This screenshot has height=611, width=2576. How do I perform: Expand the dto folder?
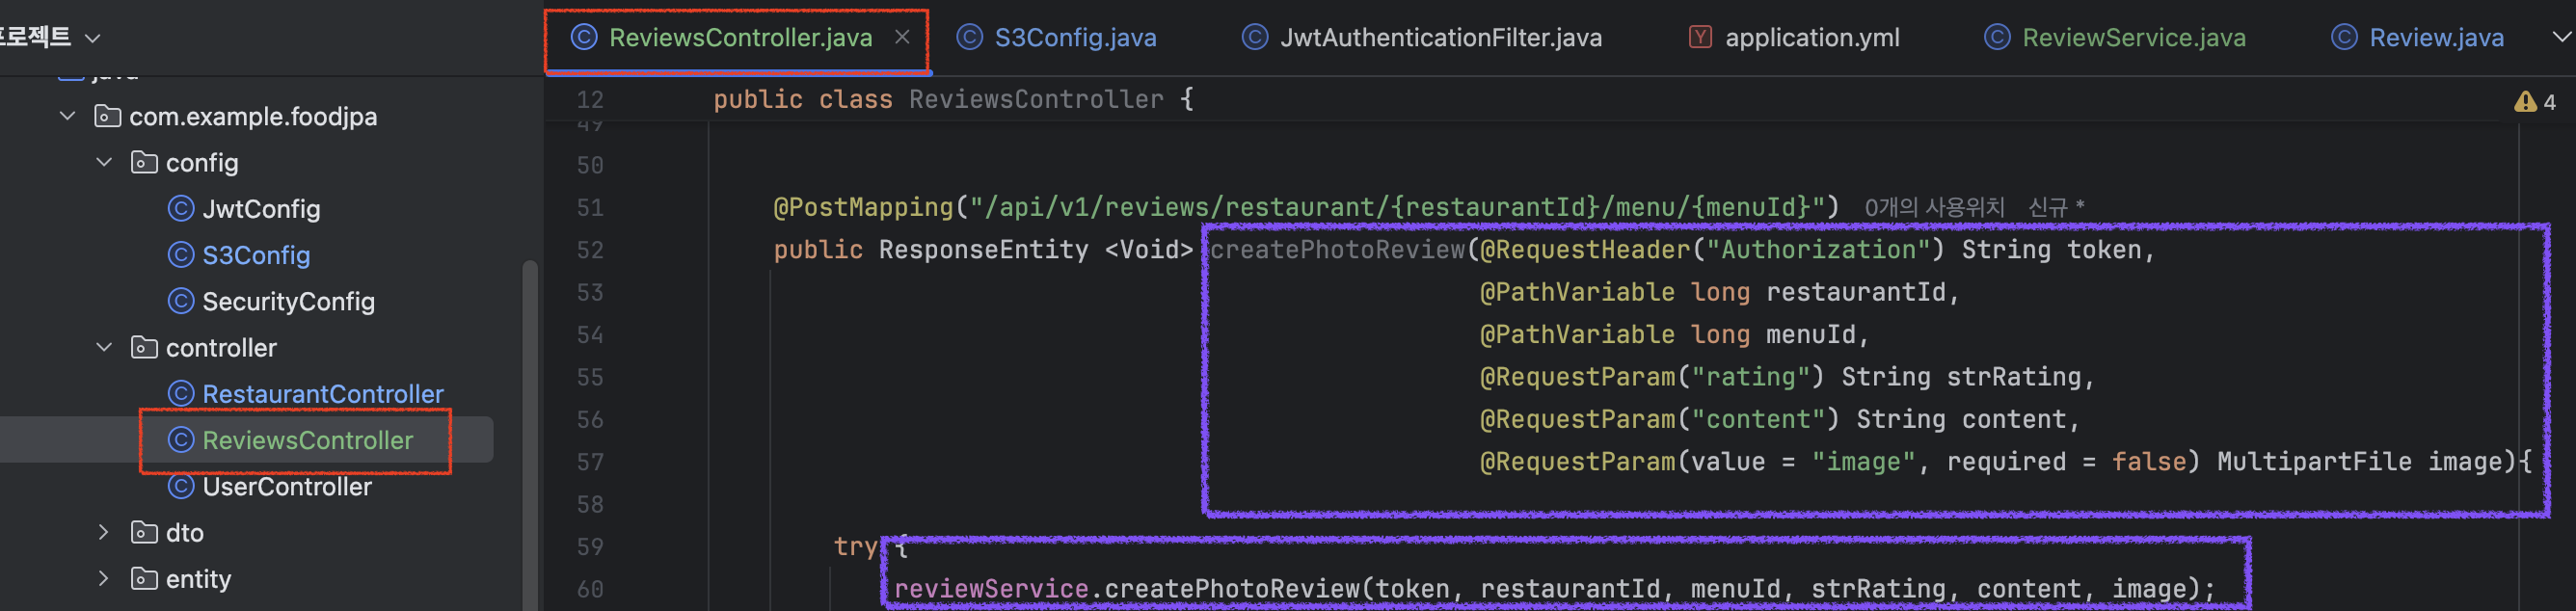coord(104,532)
